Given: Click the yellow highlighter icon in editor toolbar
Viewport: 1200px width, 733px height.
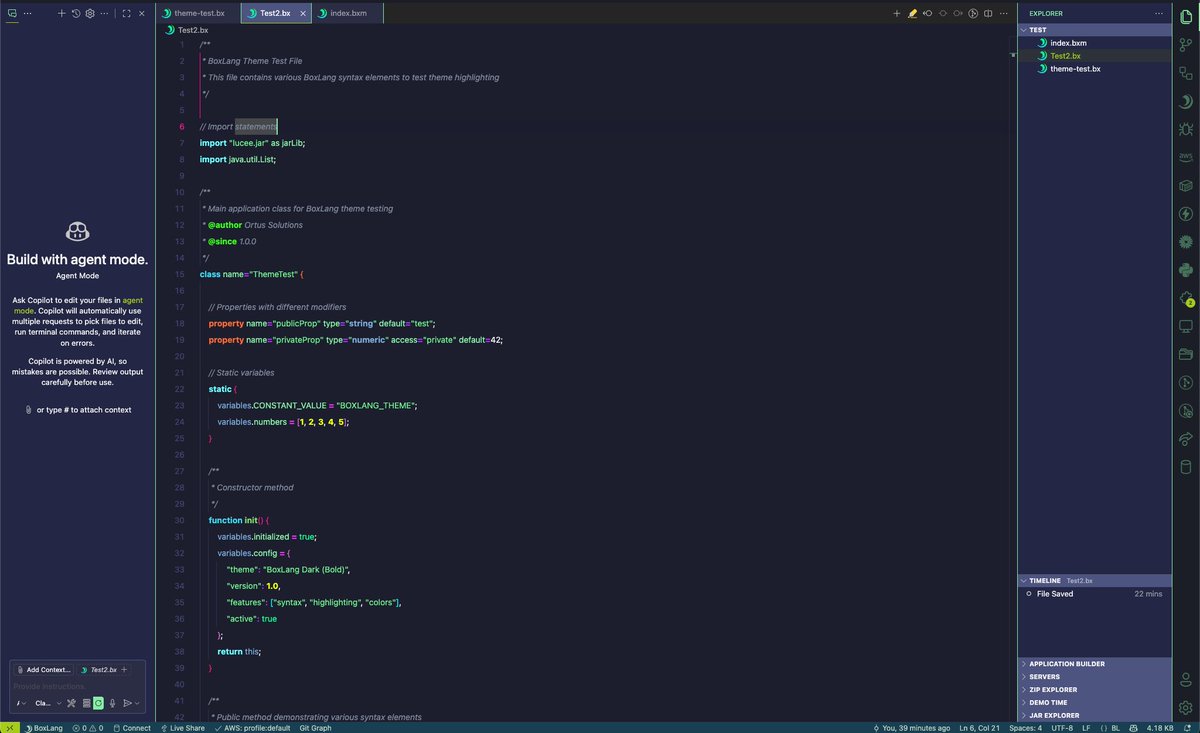Looking at the screenshot, I should (912, 14).
